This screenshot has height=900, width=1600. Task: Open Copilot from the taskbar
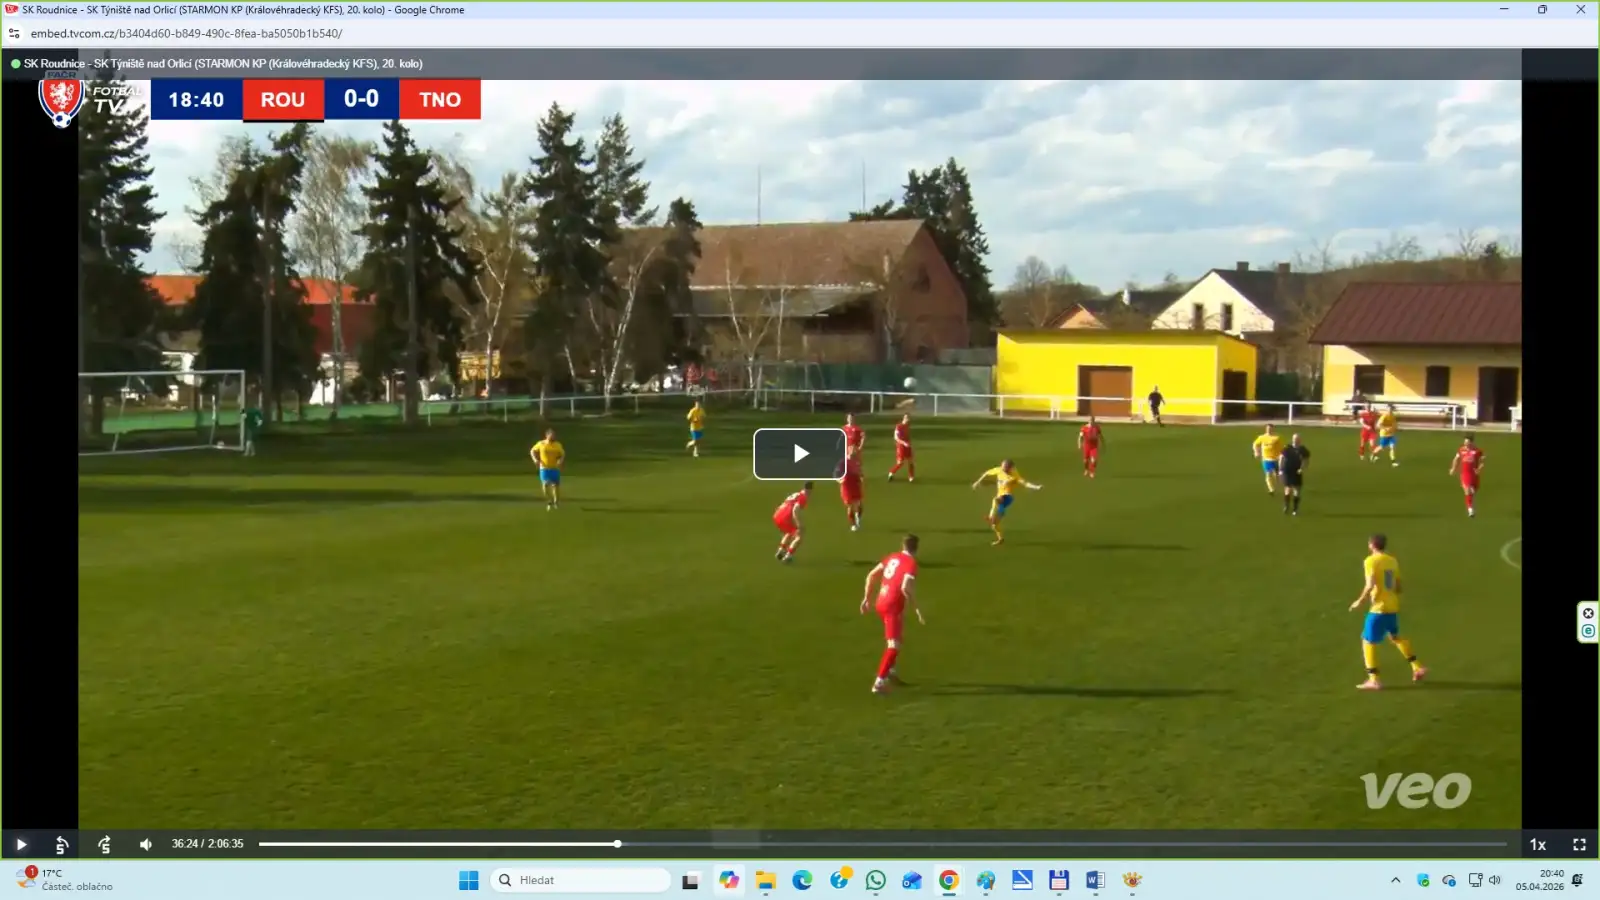coord(729,880)
